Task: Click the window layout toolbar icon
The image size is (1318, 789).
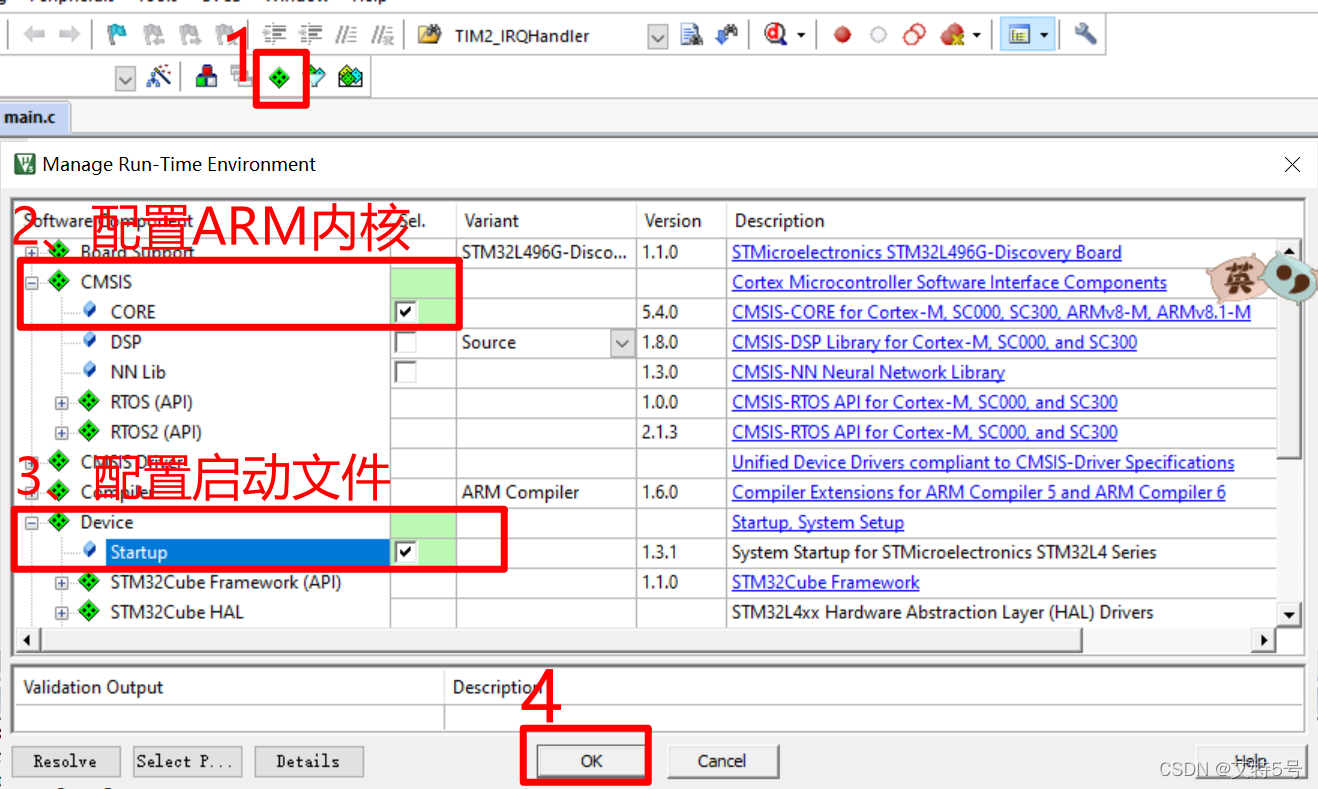Action: [x=1019, y=35]
